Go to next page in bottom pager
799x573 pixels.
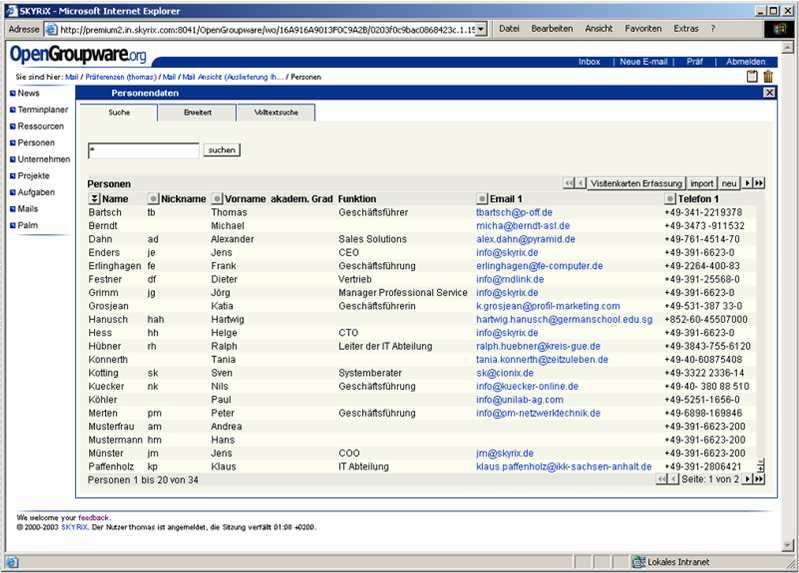tap(747, 480)
